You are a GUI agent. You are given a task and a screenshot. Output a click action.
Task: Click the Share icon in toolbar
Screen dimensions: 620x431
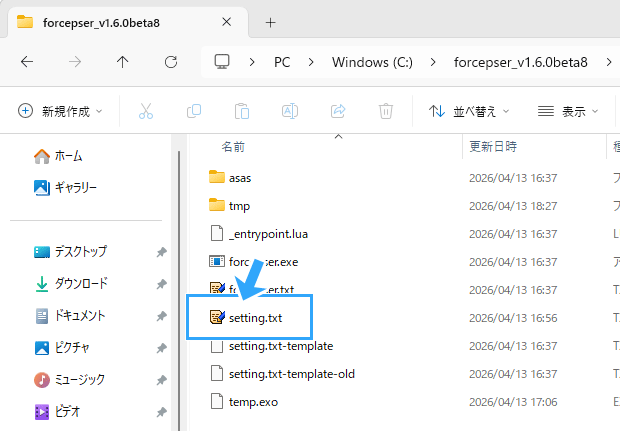click(338, 111)
